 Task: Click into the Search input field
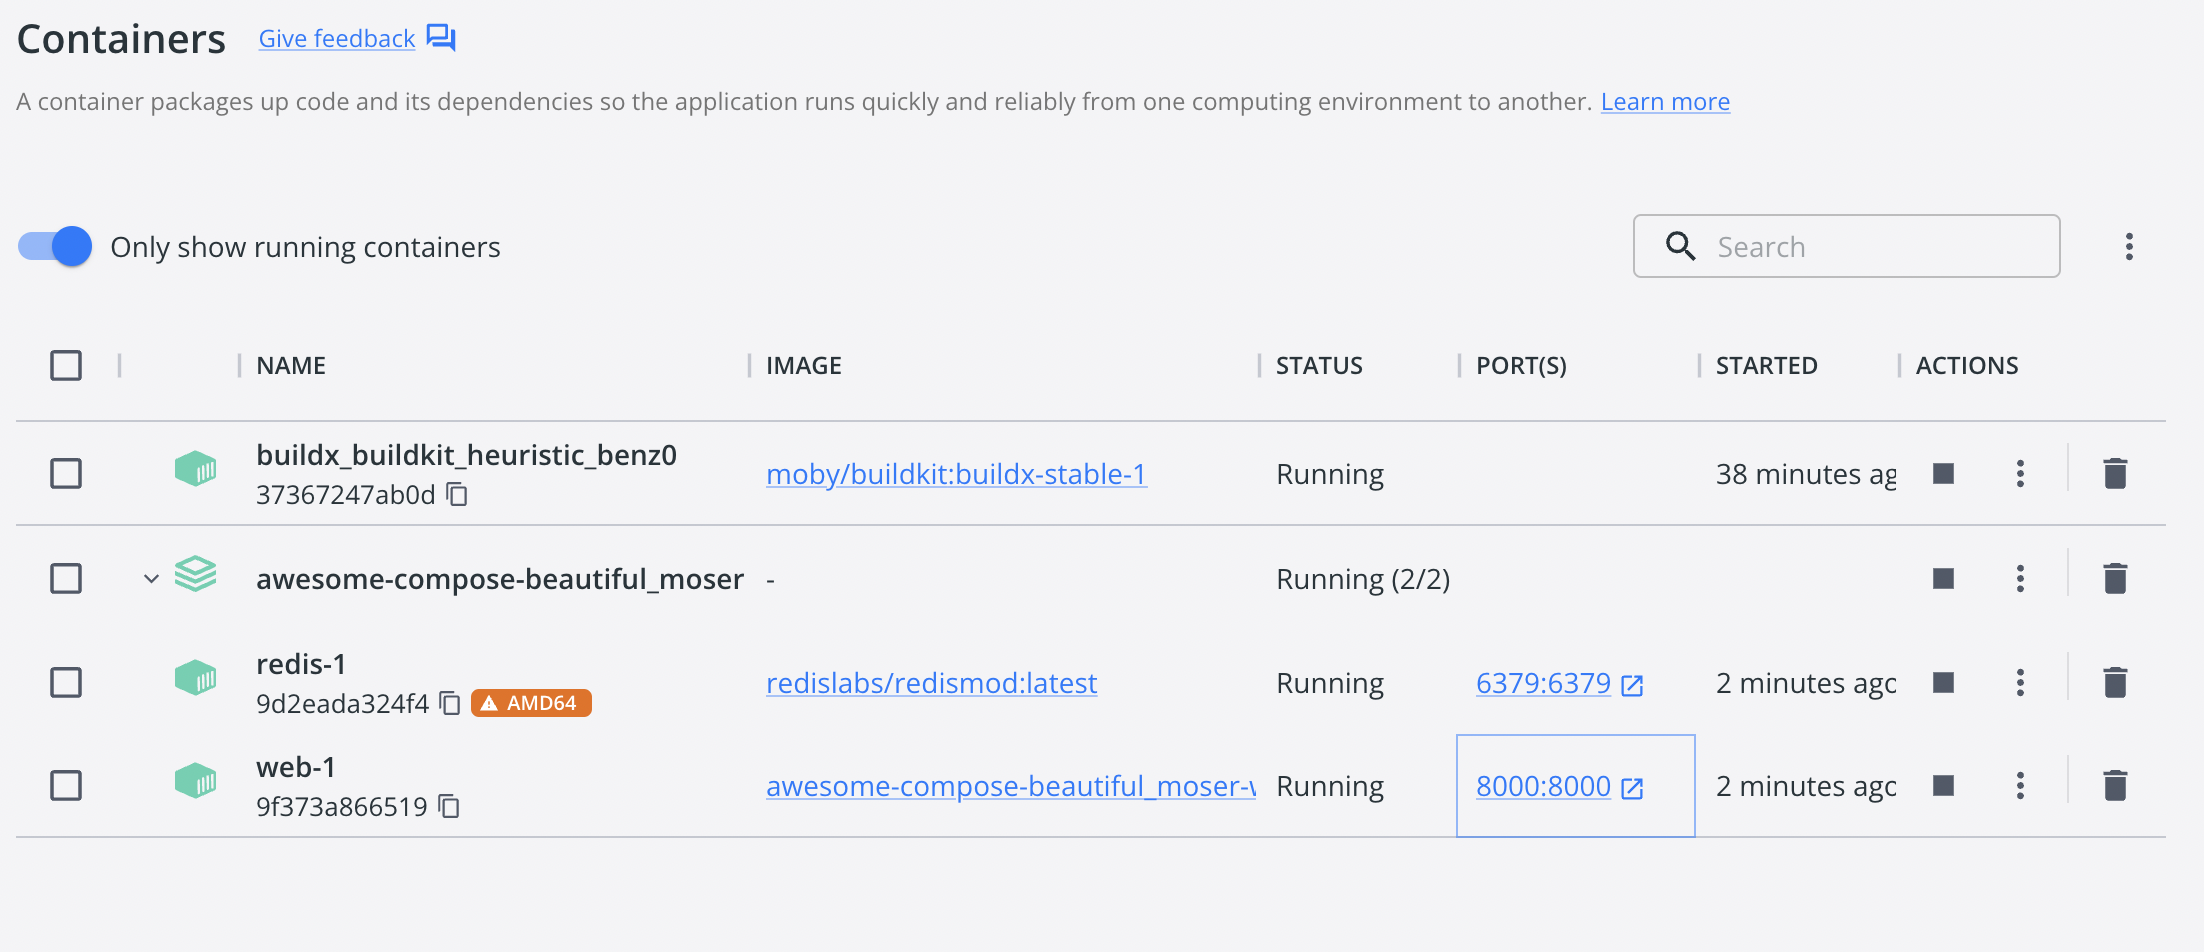coord(1846,246)
